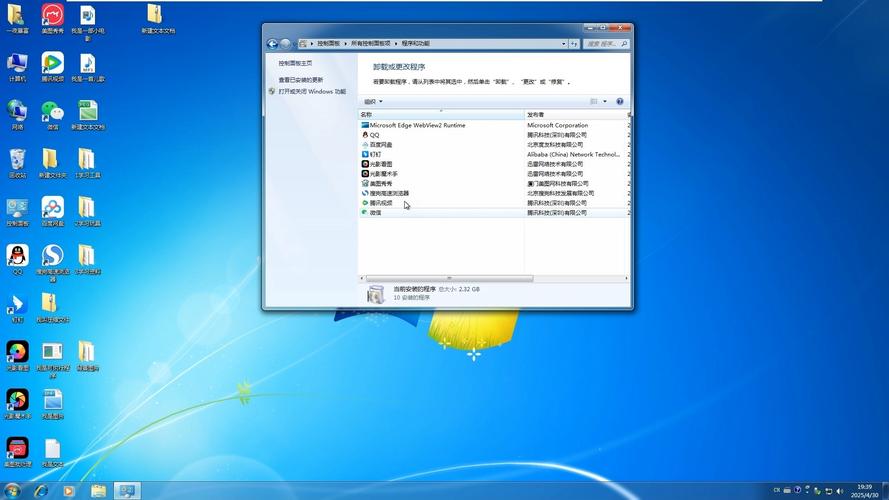
Task: Click 光影魔术手 camera shutter desktop icon
Action: [17, 405]
